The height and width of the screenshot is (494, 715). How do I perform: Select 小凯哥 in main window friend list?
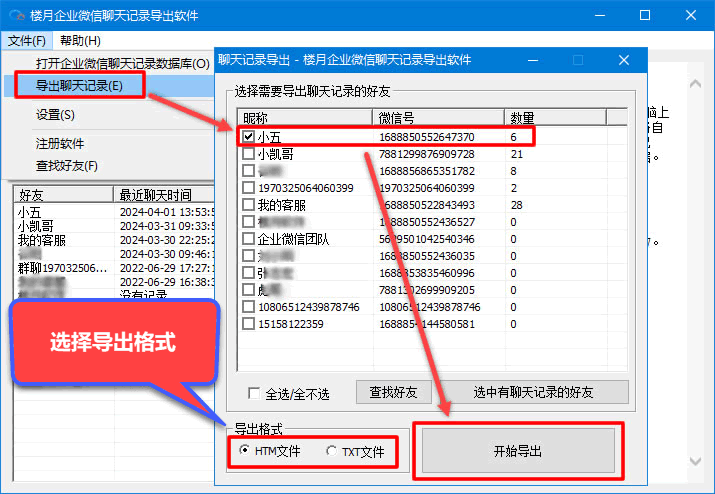[36, 226]
